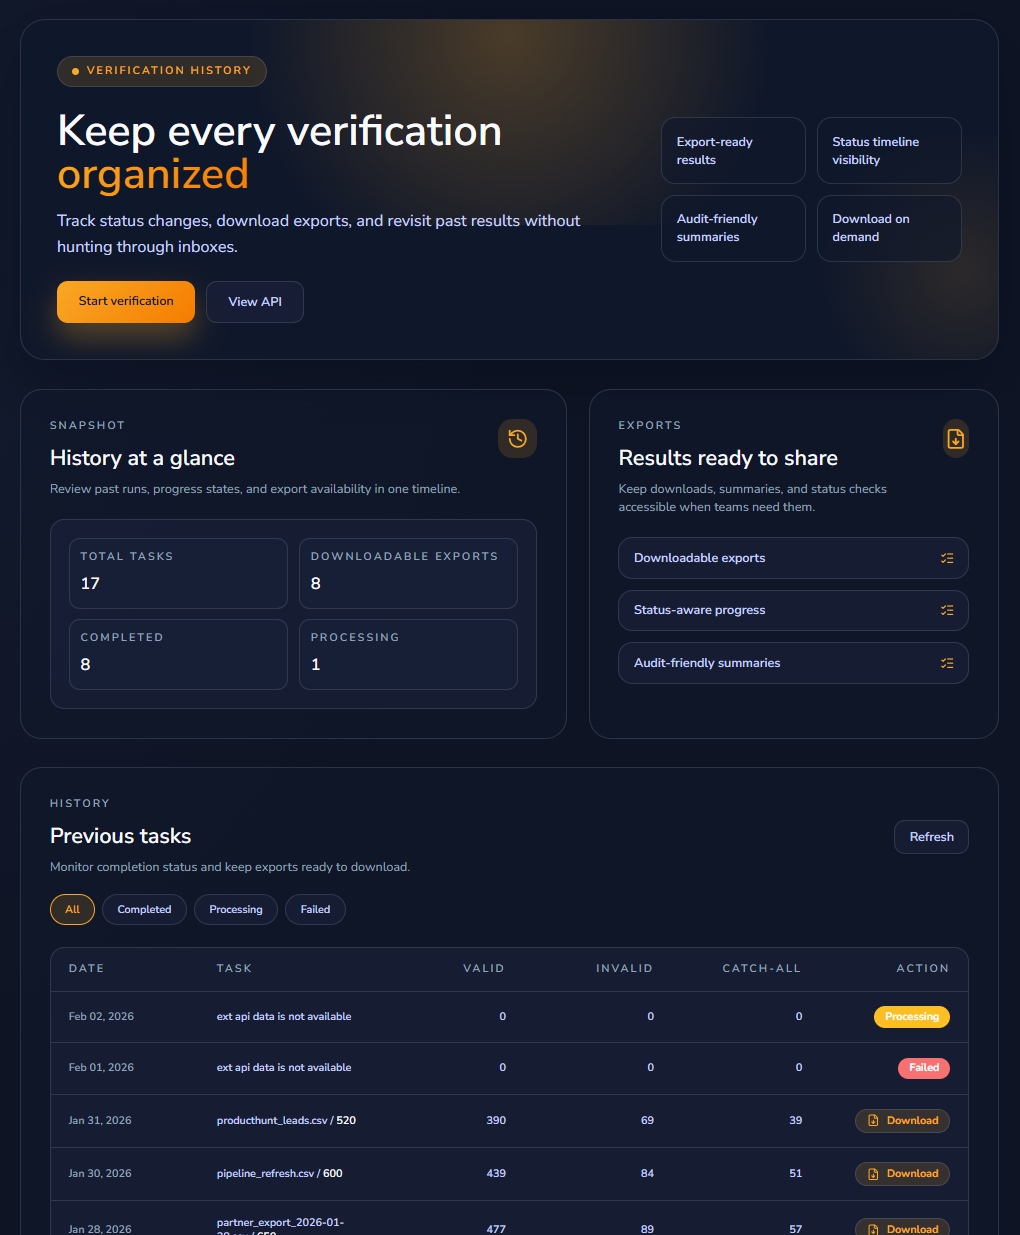Click the history clock icon in Snapshot panel
This screenshot has height=1235, width=1020.
pyautogui.click(x=517, y=438)
